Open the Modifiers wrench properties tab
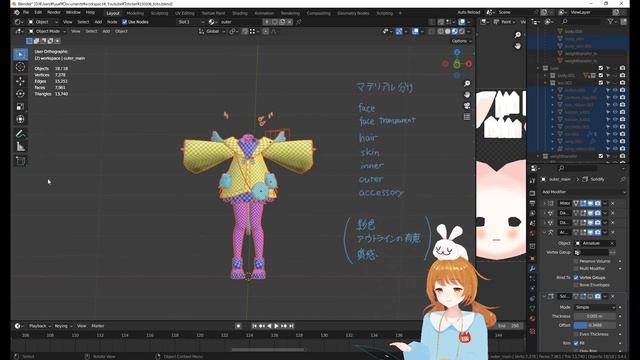The width and height of the screenshot is (640, 360). click(x=532, y=269)
